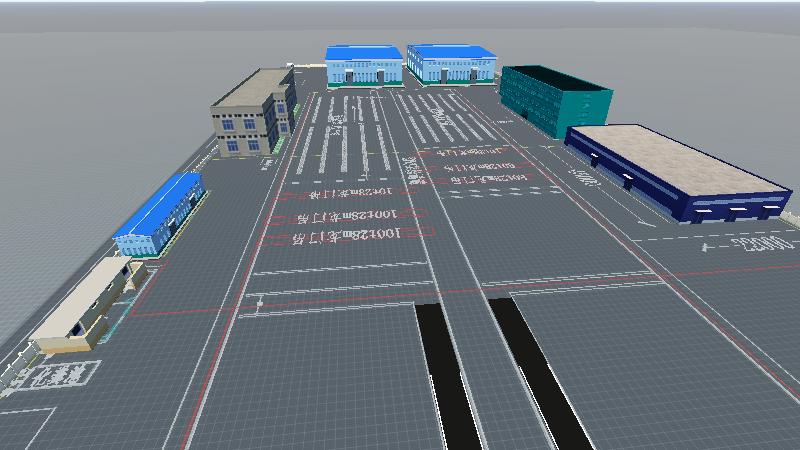The image size is (800, 450).
Task: Pick the left blue-roofed building at the far end
Action: (x=363, y=65)
